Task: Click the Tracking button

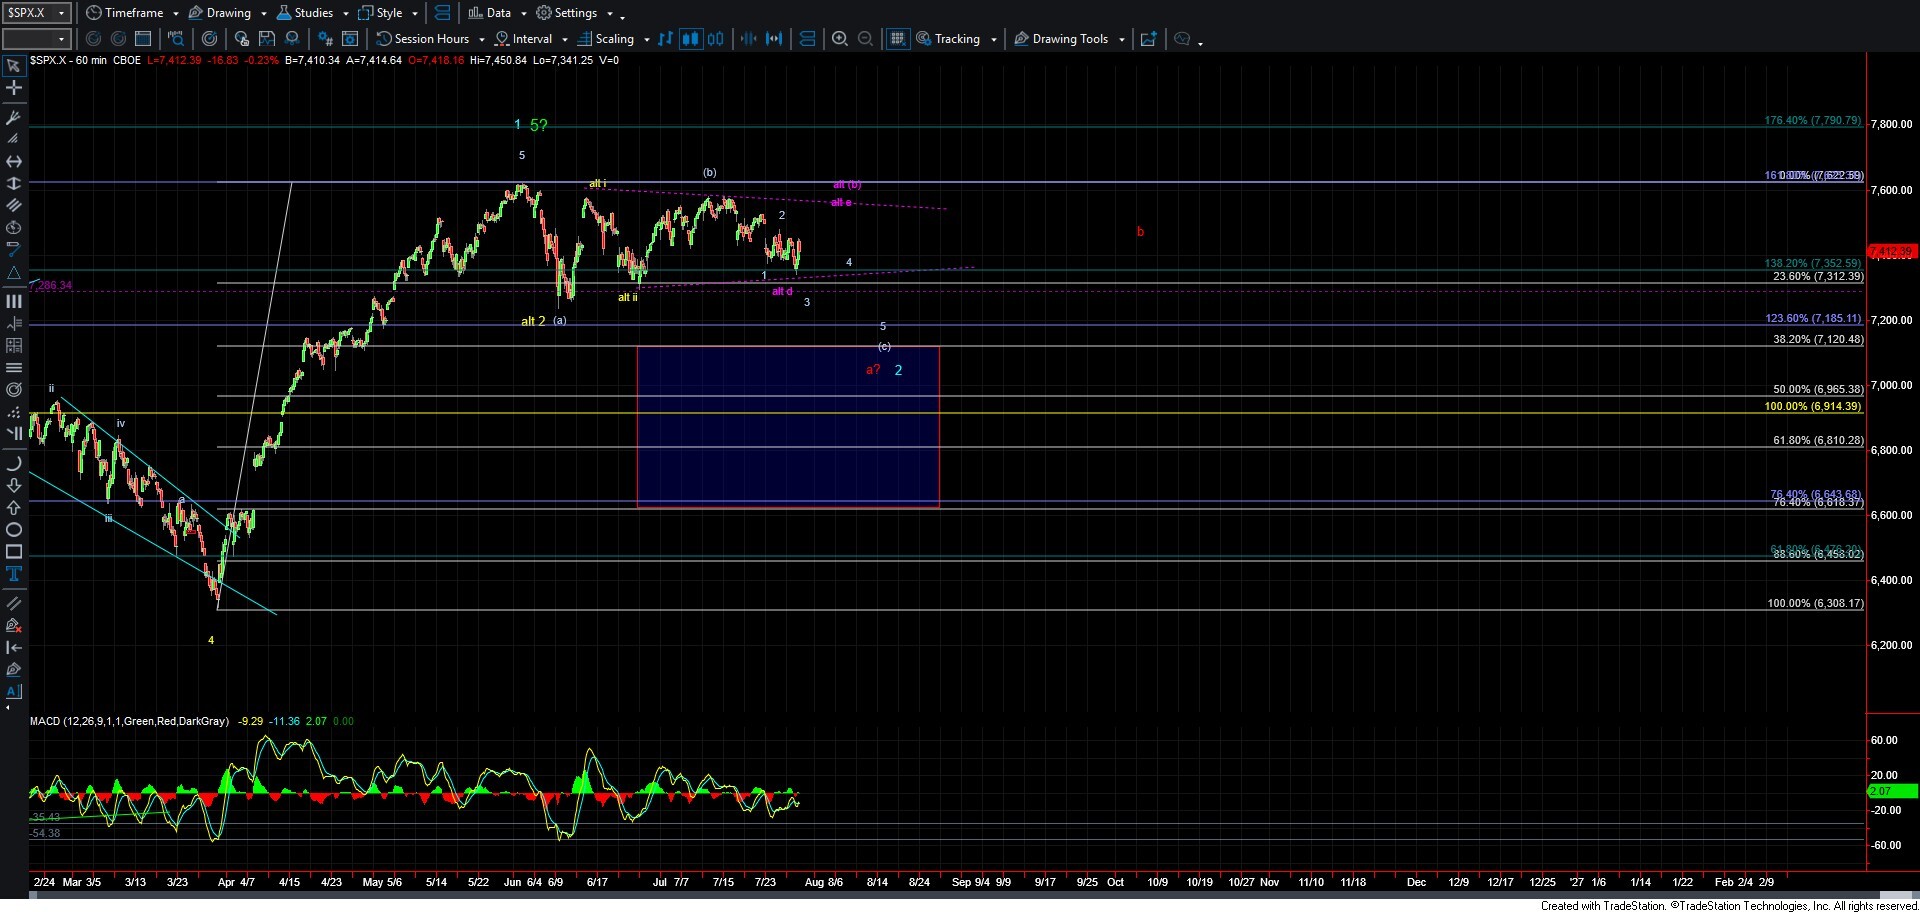Action: pyautogui.click(x=949, y=39)
